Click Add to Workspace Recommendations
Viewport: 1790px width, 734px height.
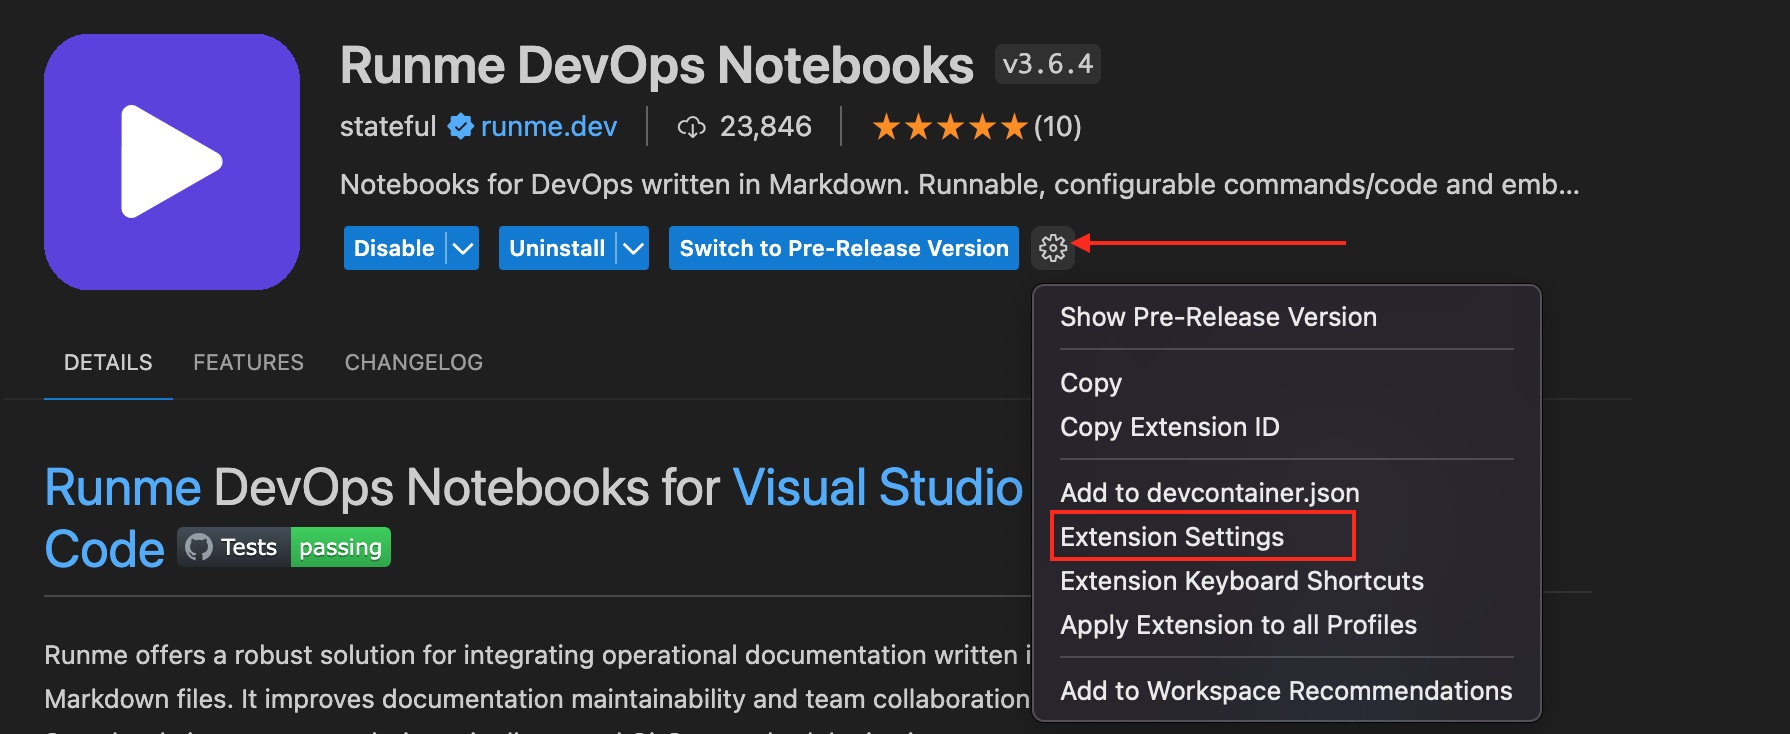coord(1285,691)
